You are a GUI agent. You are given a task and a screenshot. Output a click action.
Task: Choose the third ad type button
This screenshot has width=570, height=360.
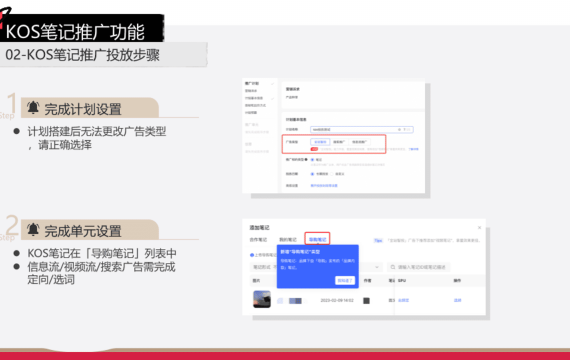tap(360, 142)
